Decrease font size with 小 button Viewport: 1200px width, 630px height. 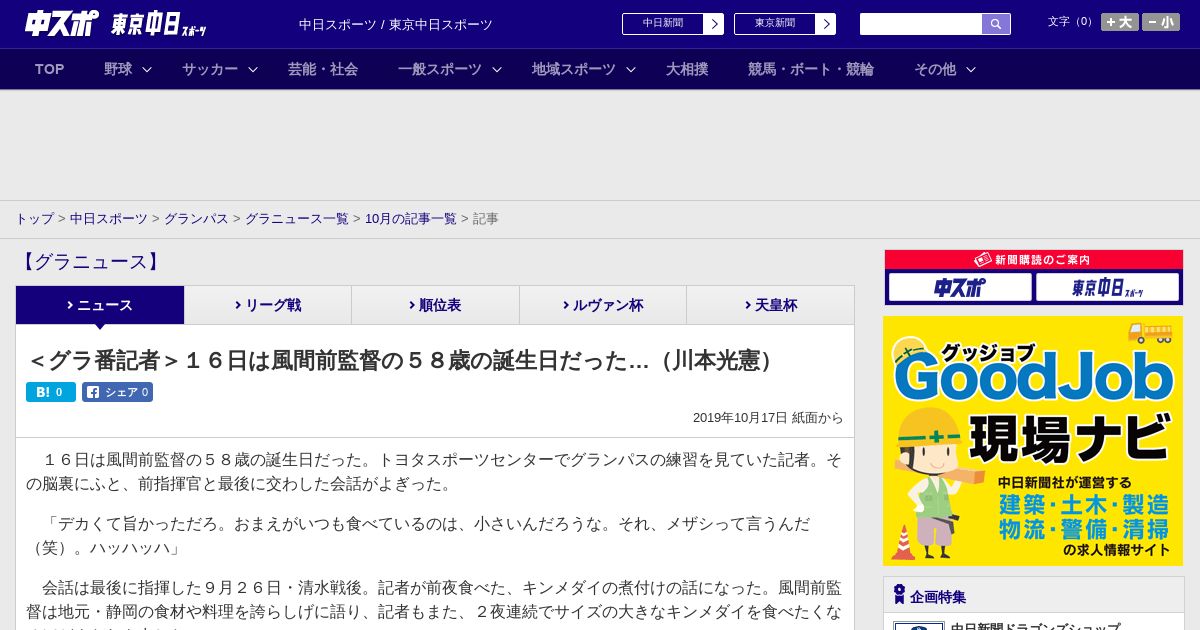pyautogui.click(x=1161, y=22)
